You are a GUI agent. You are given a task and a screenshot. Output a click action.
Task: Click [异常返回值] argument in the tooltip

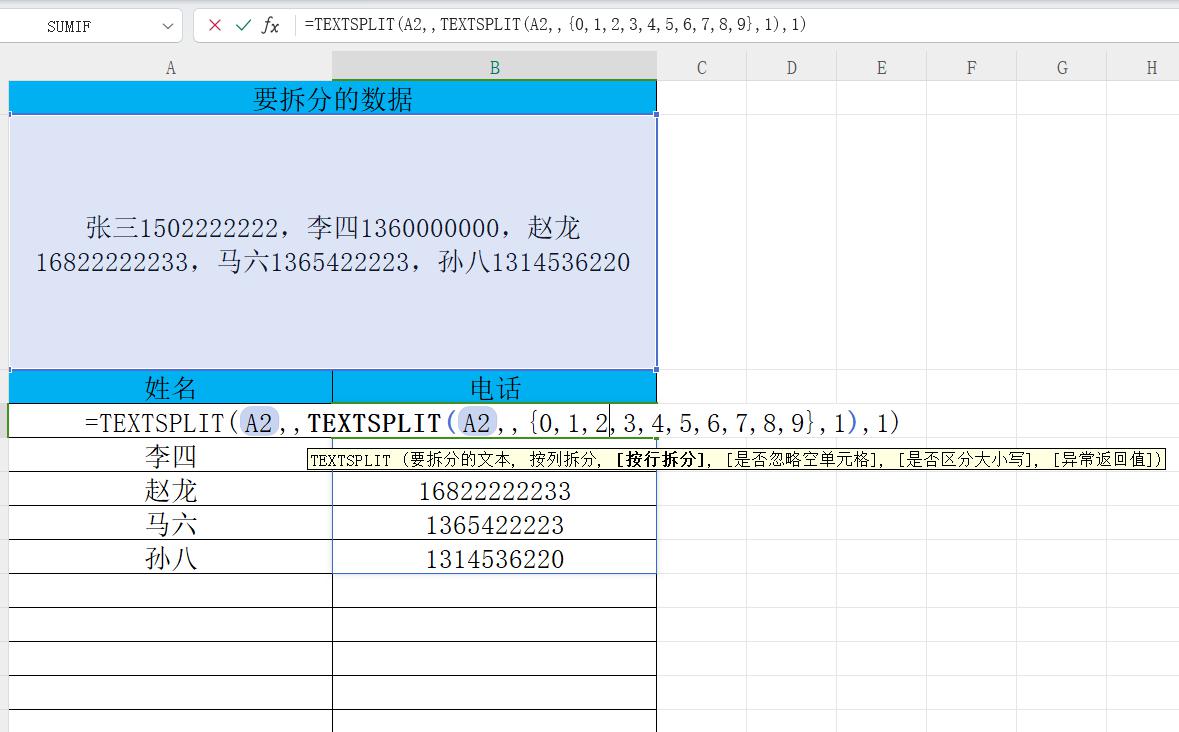coord(1101,460)
